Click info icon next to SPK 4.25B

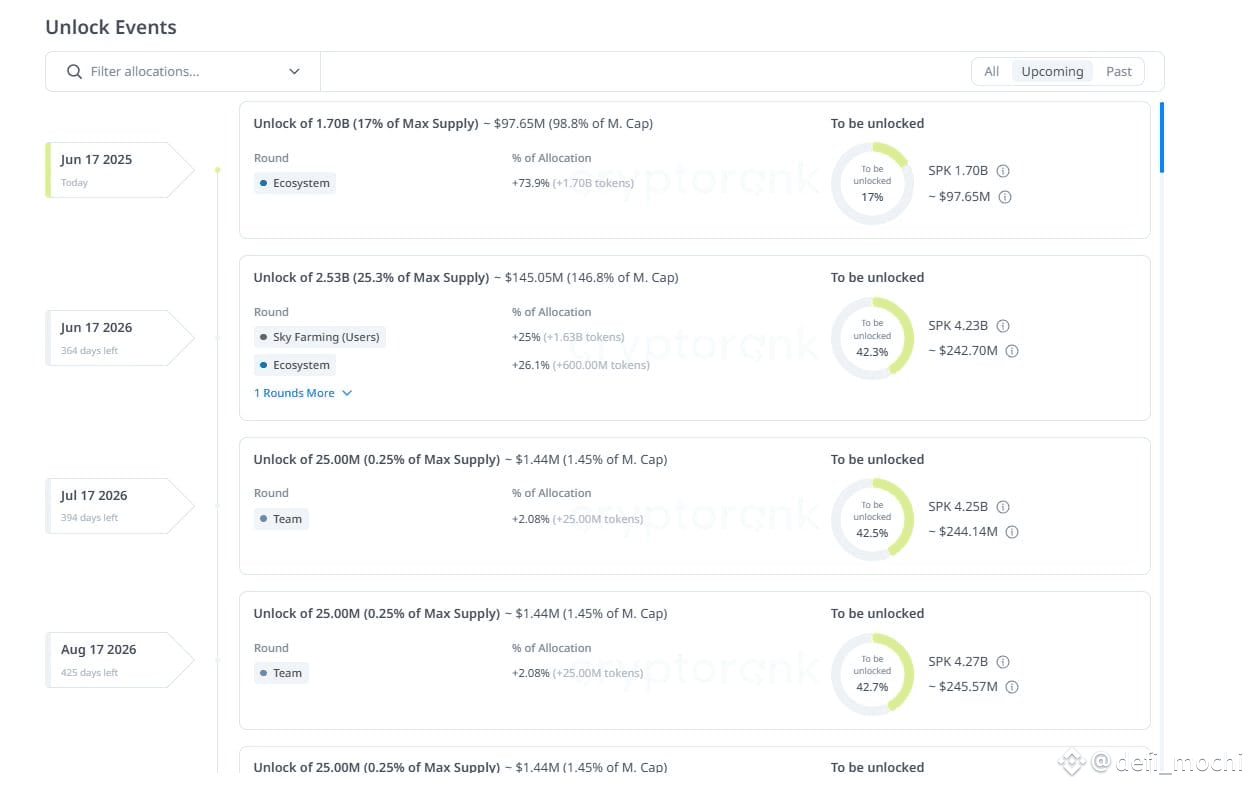point(1003,507)
